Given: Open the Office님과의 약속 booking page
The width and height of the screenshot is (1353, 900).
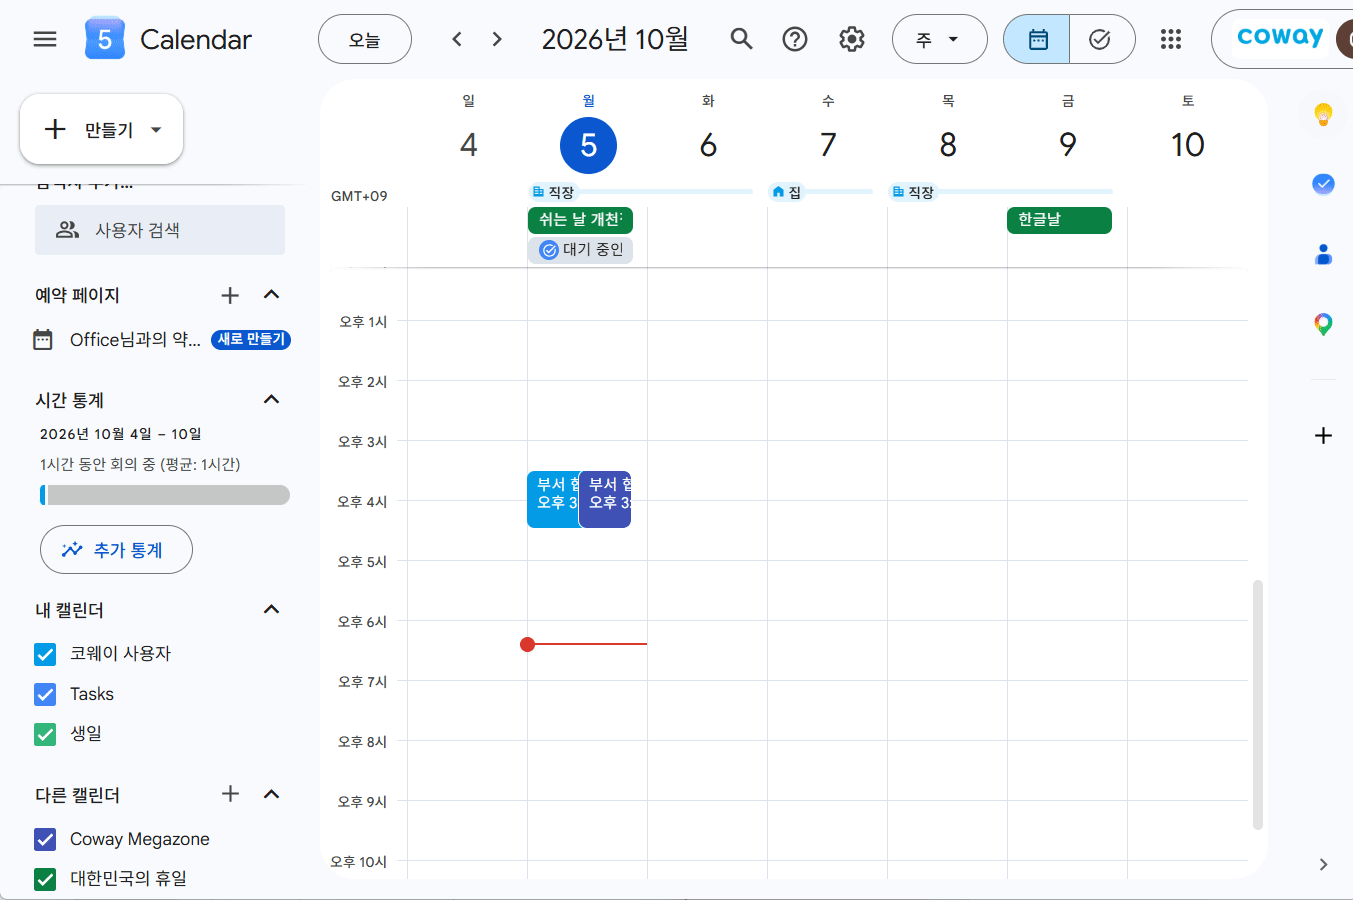Looking at the screenshot, I should [135, 340].
